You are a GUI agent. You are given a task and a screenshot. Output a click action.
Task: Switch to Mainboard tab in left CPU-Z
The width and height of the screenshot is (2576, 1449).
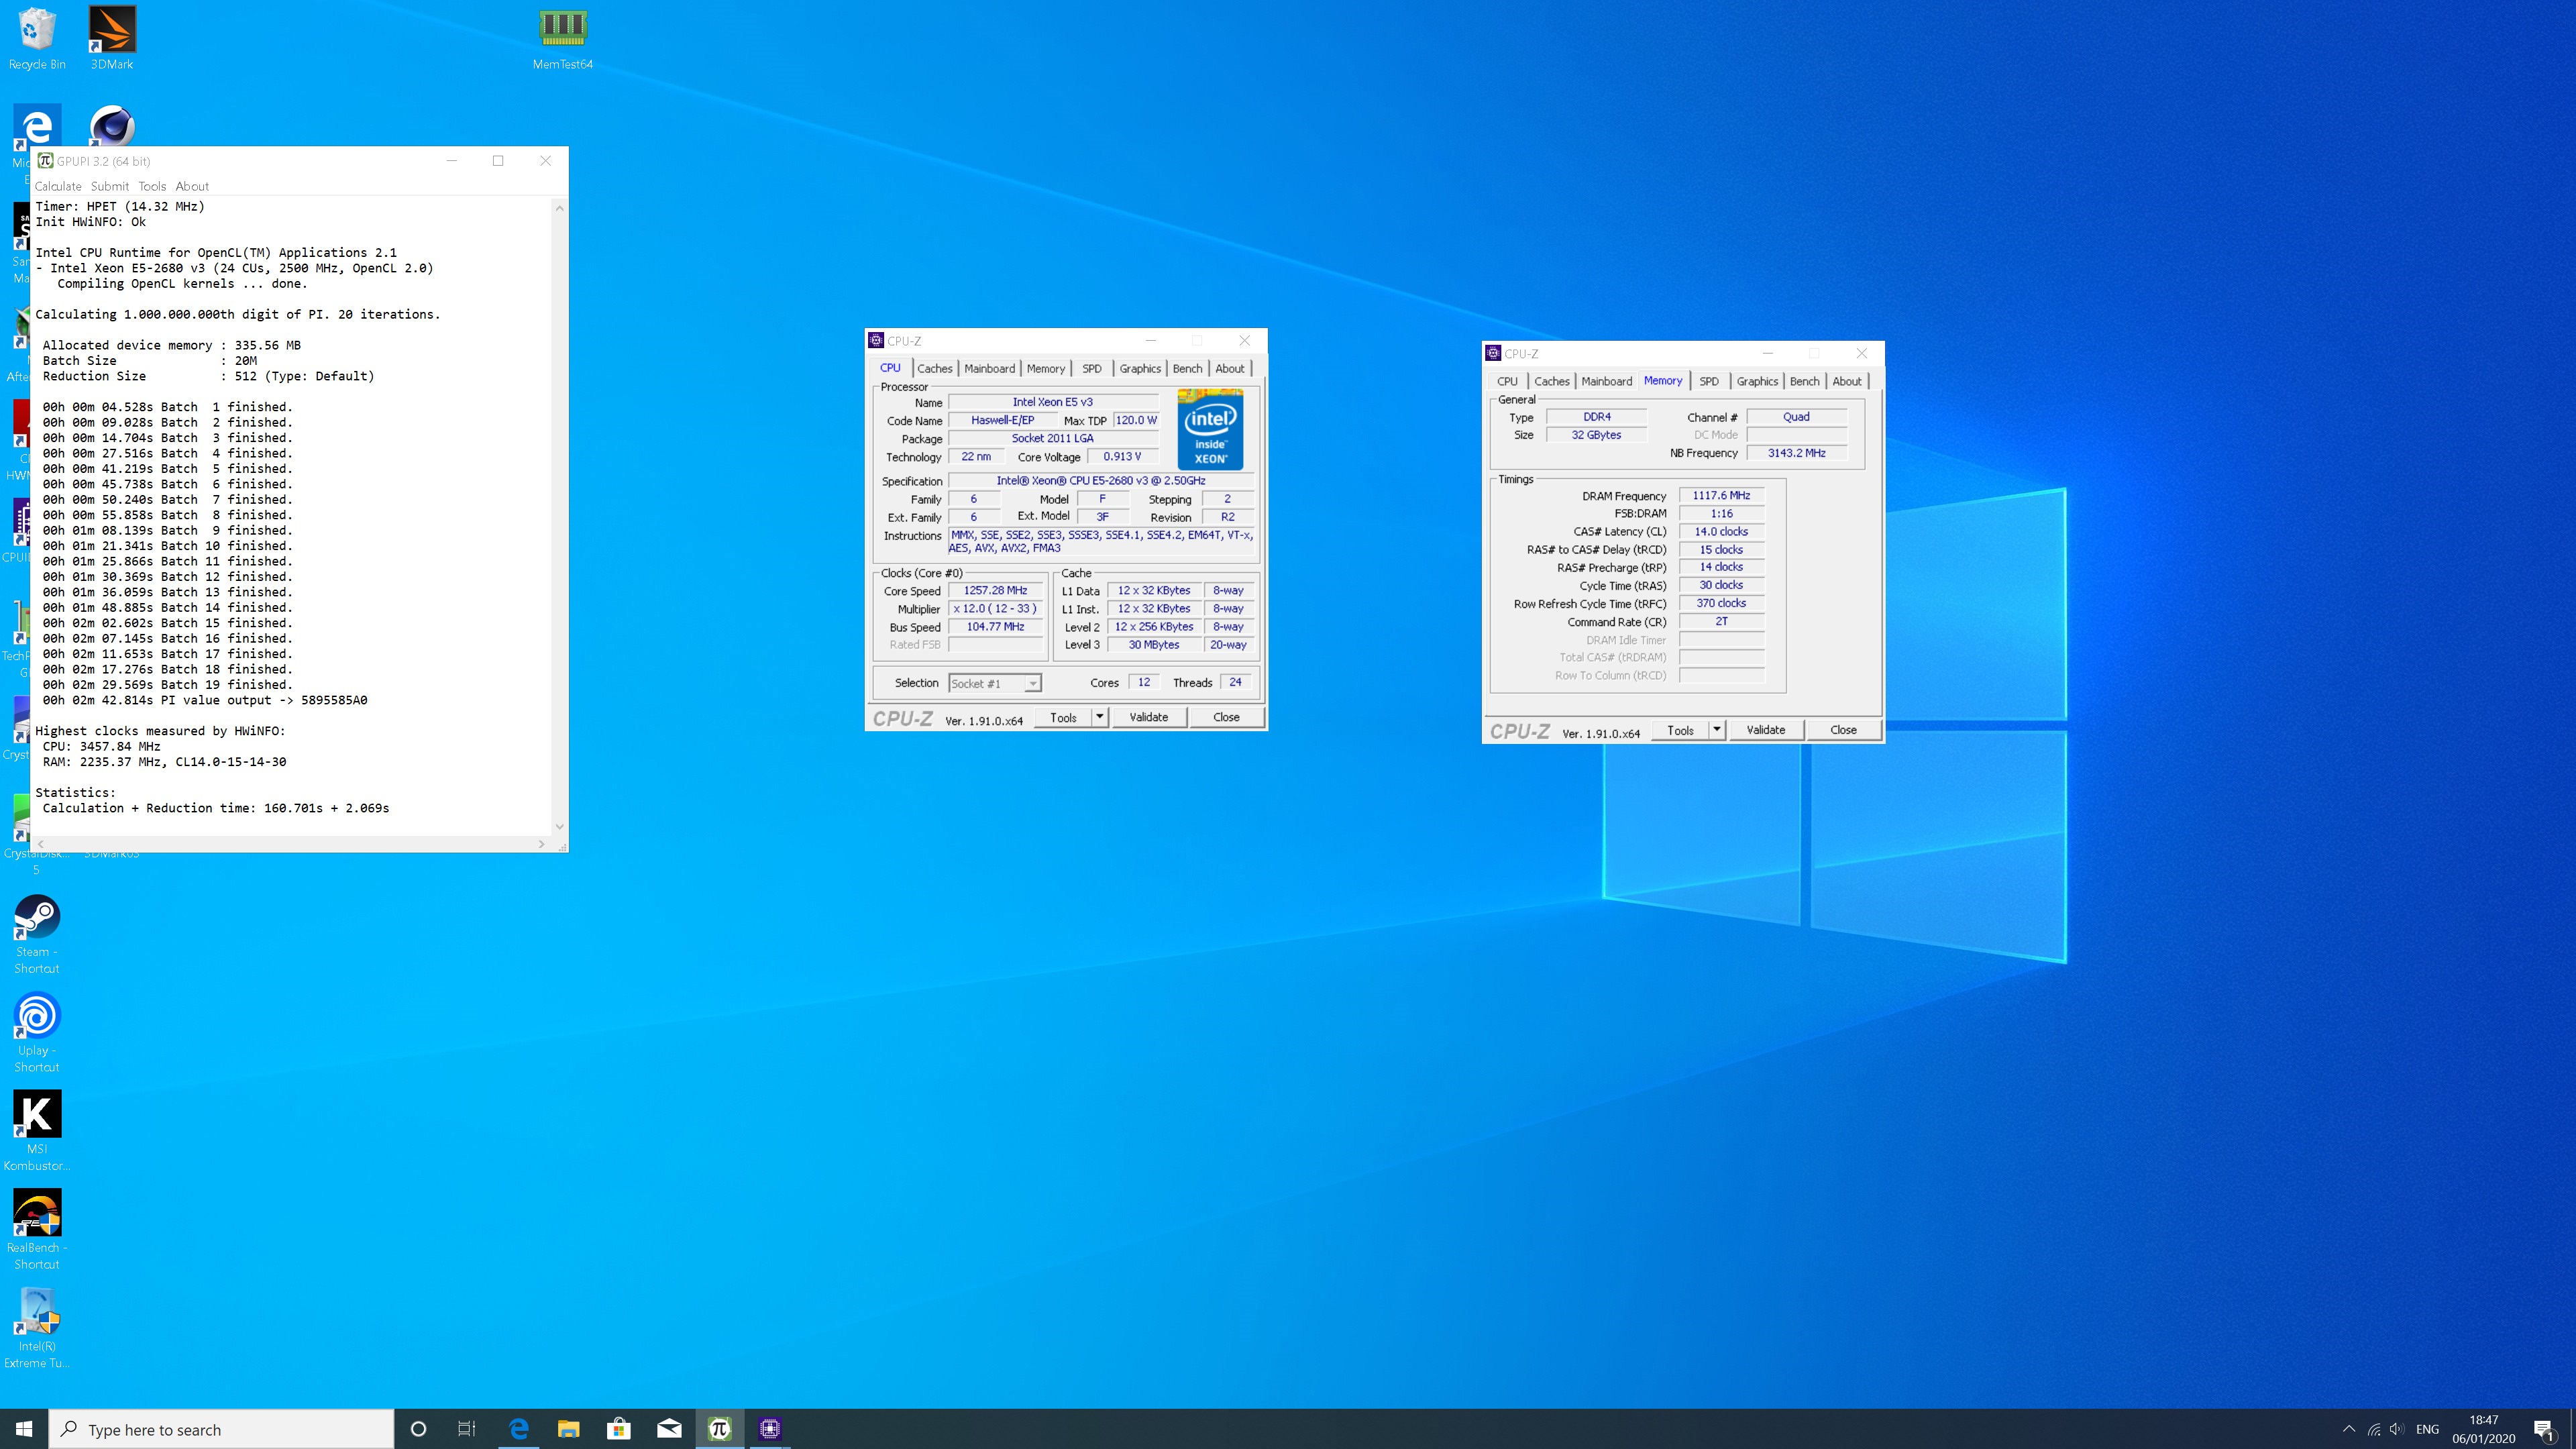click(989, 369)
